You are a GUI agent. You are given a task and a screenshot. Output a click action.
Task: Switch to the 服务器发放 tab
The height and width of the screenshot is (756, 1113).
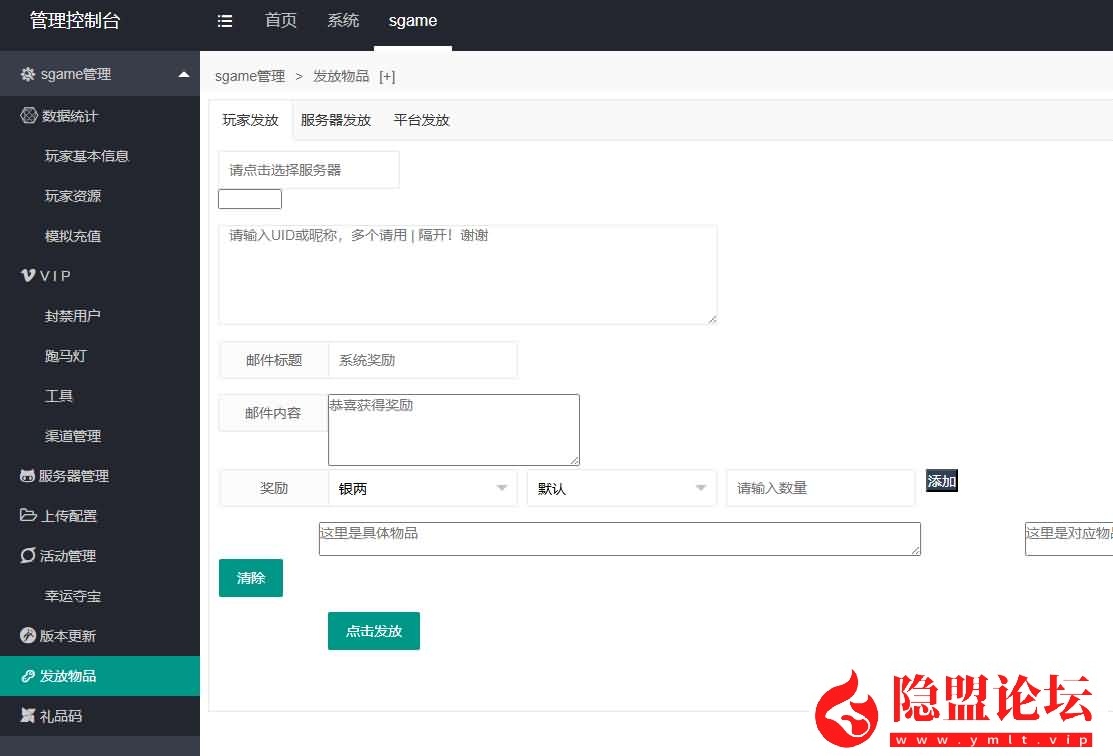pyautogui.click(x=336, y=120)
